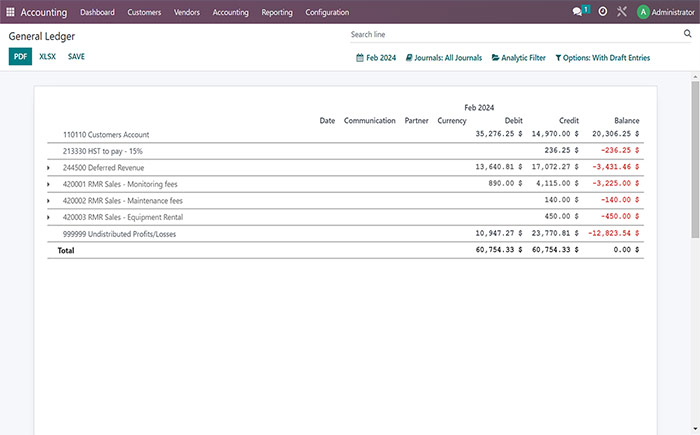Expand the 244500 Deferred Revenue row arrow
Screen dimensions: 700x435
tap(49, 168)
